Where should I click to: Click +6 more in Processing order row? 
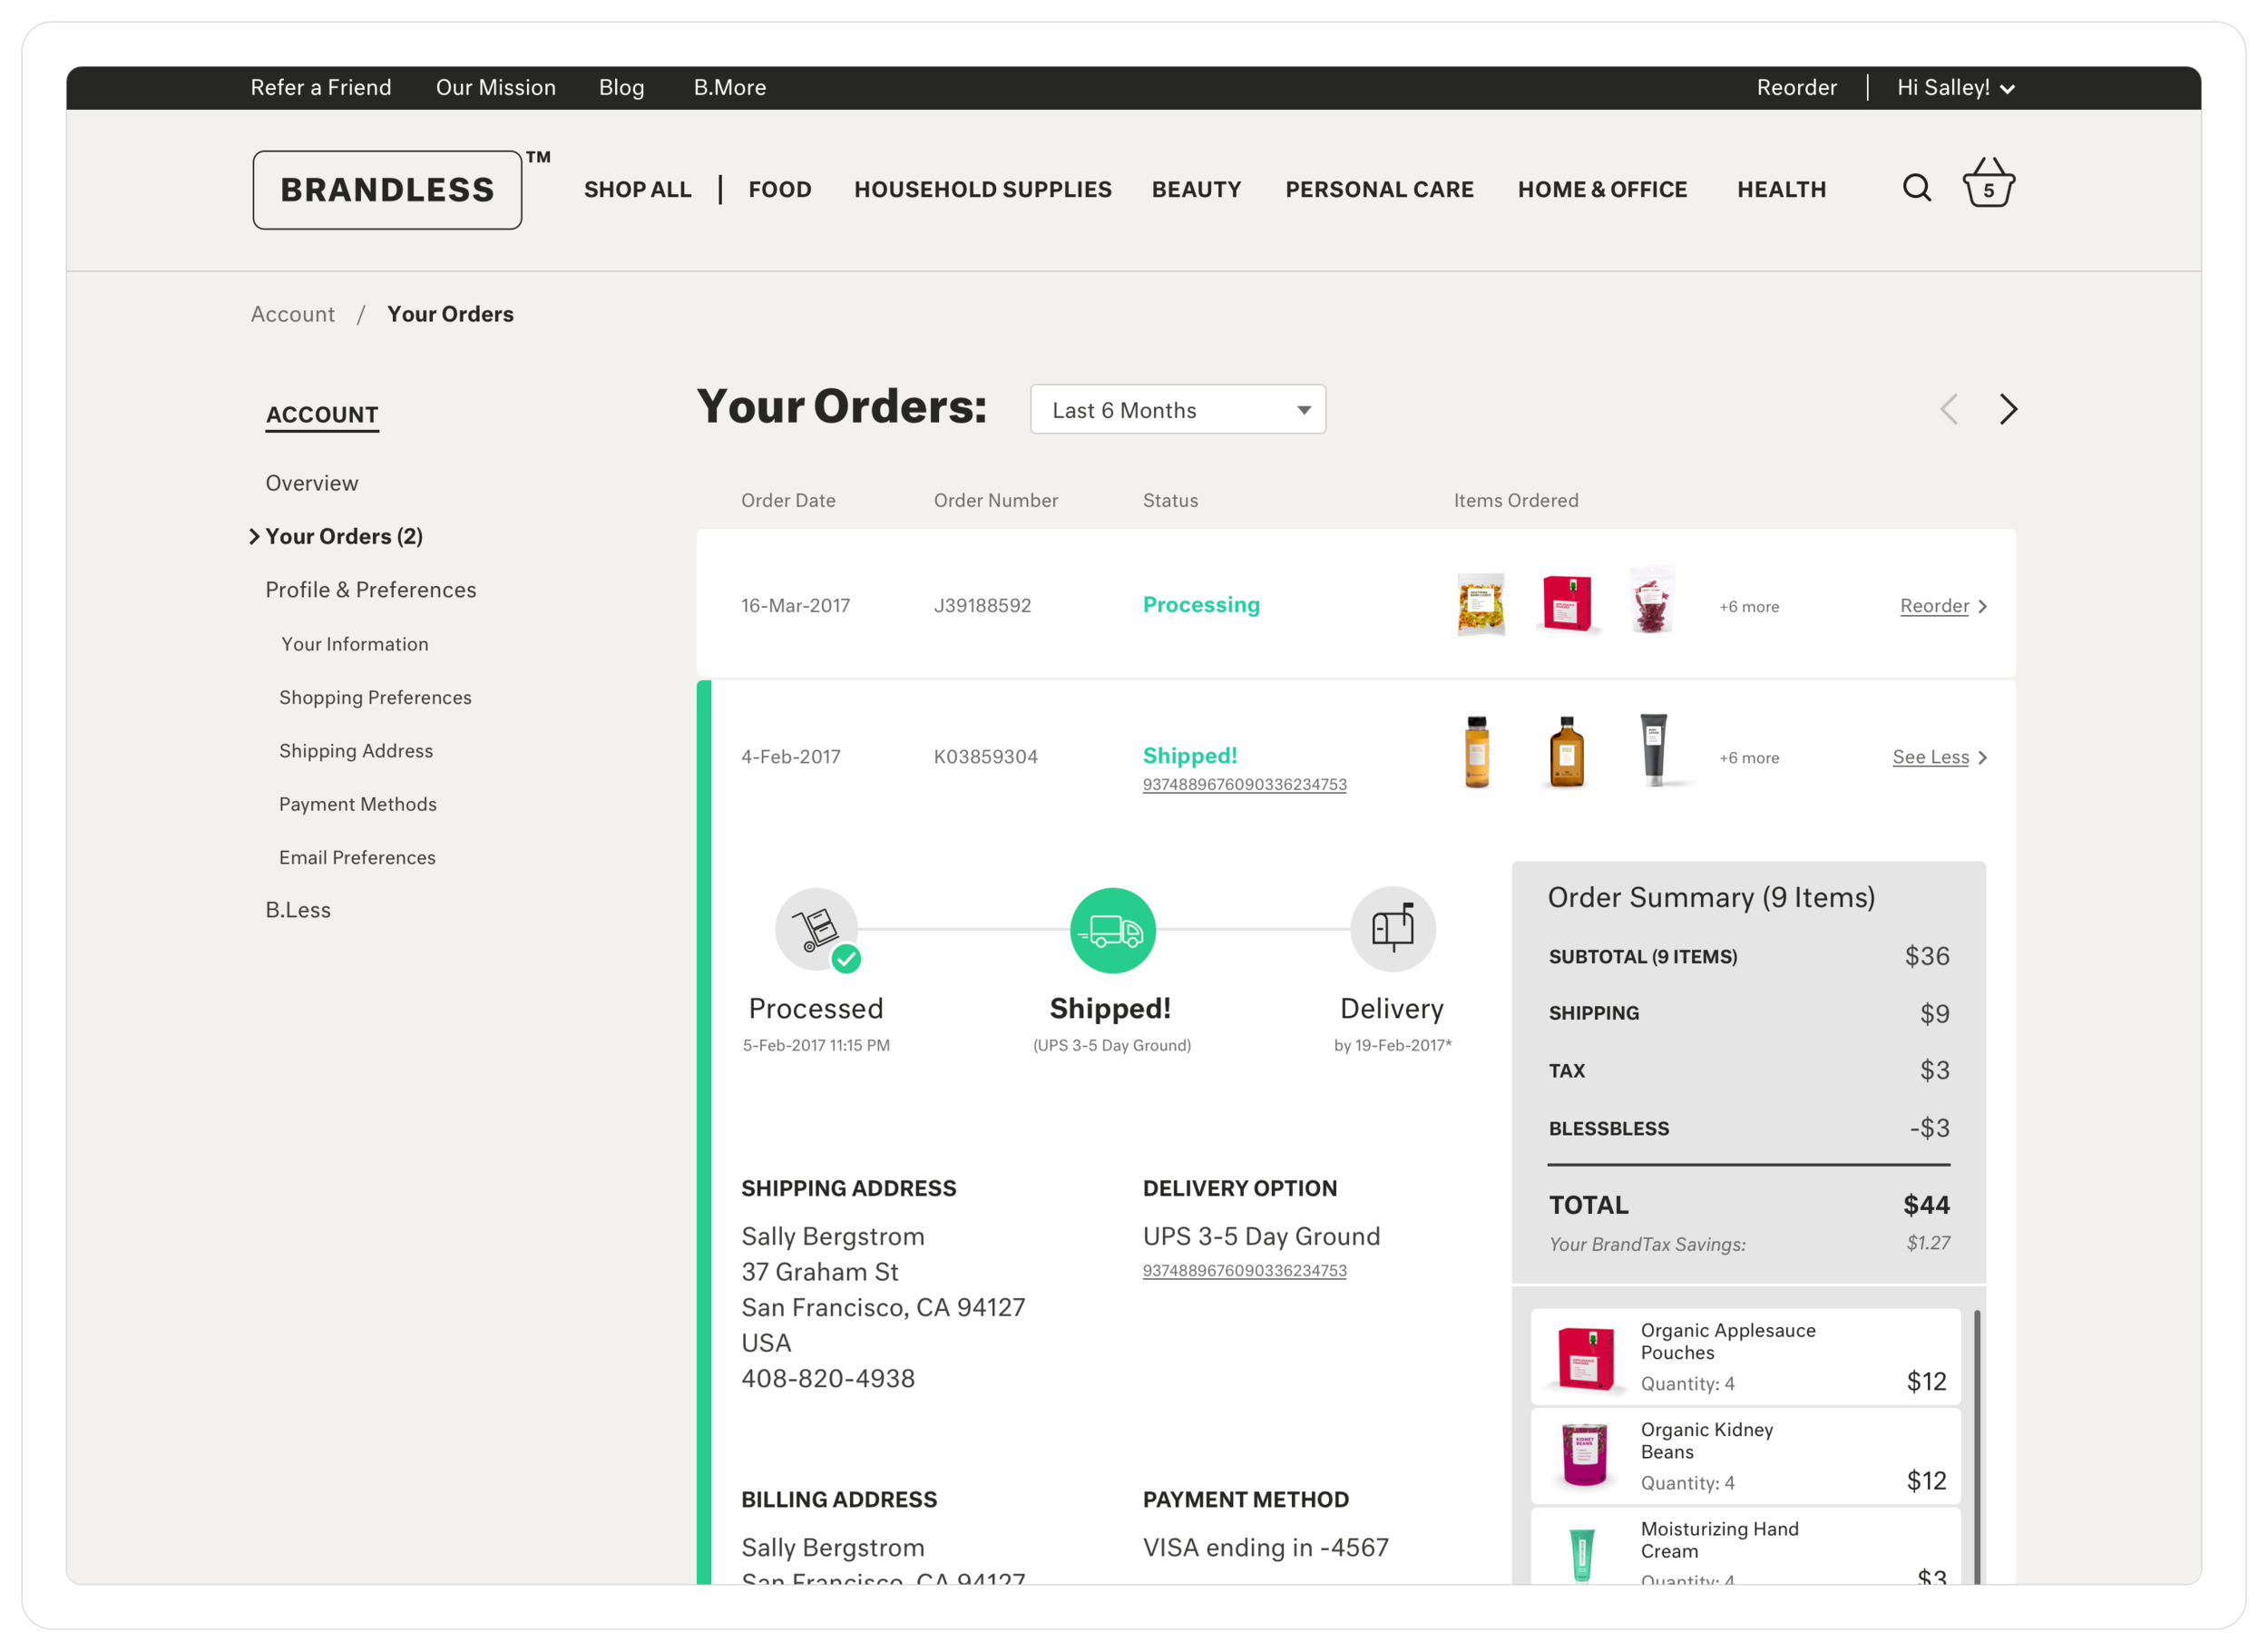point(1749,607)
